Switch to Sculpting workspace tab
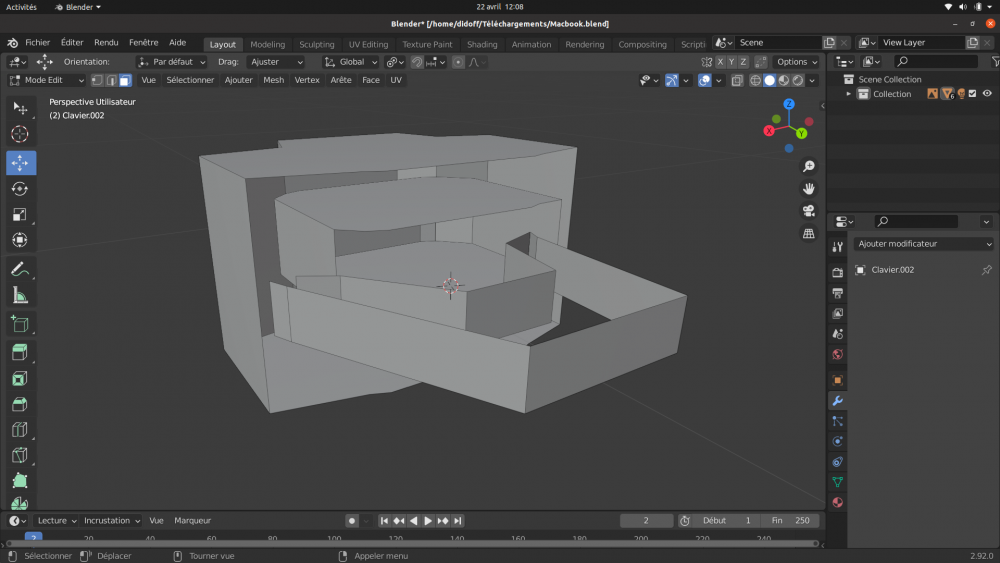 (316, 44)
